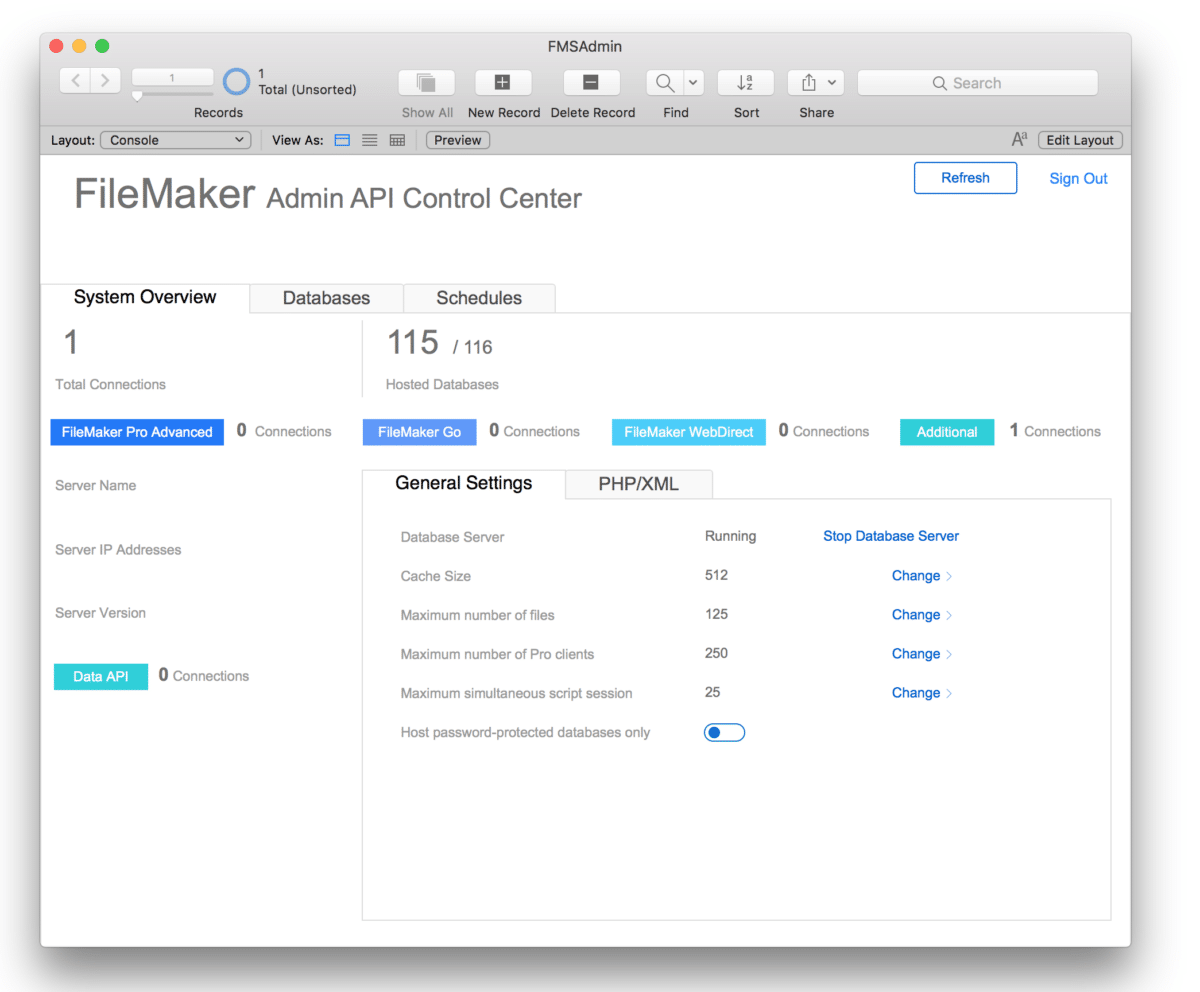Select the Sort toolbar icon
This screenshot has width=1200, height=992.
coord(745,82)
